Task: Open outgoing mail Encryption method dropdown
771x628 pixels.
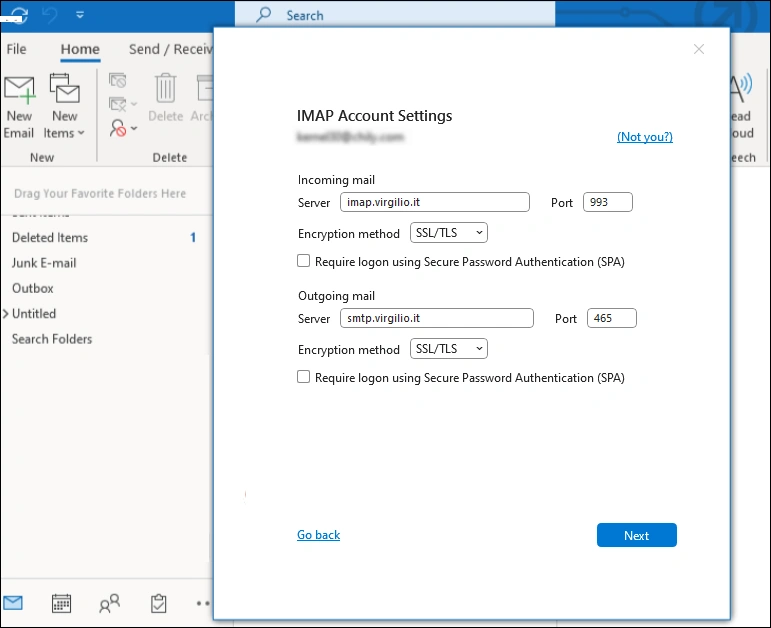Action: (448, 349)
